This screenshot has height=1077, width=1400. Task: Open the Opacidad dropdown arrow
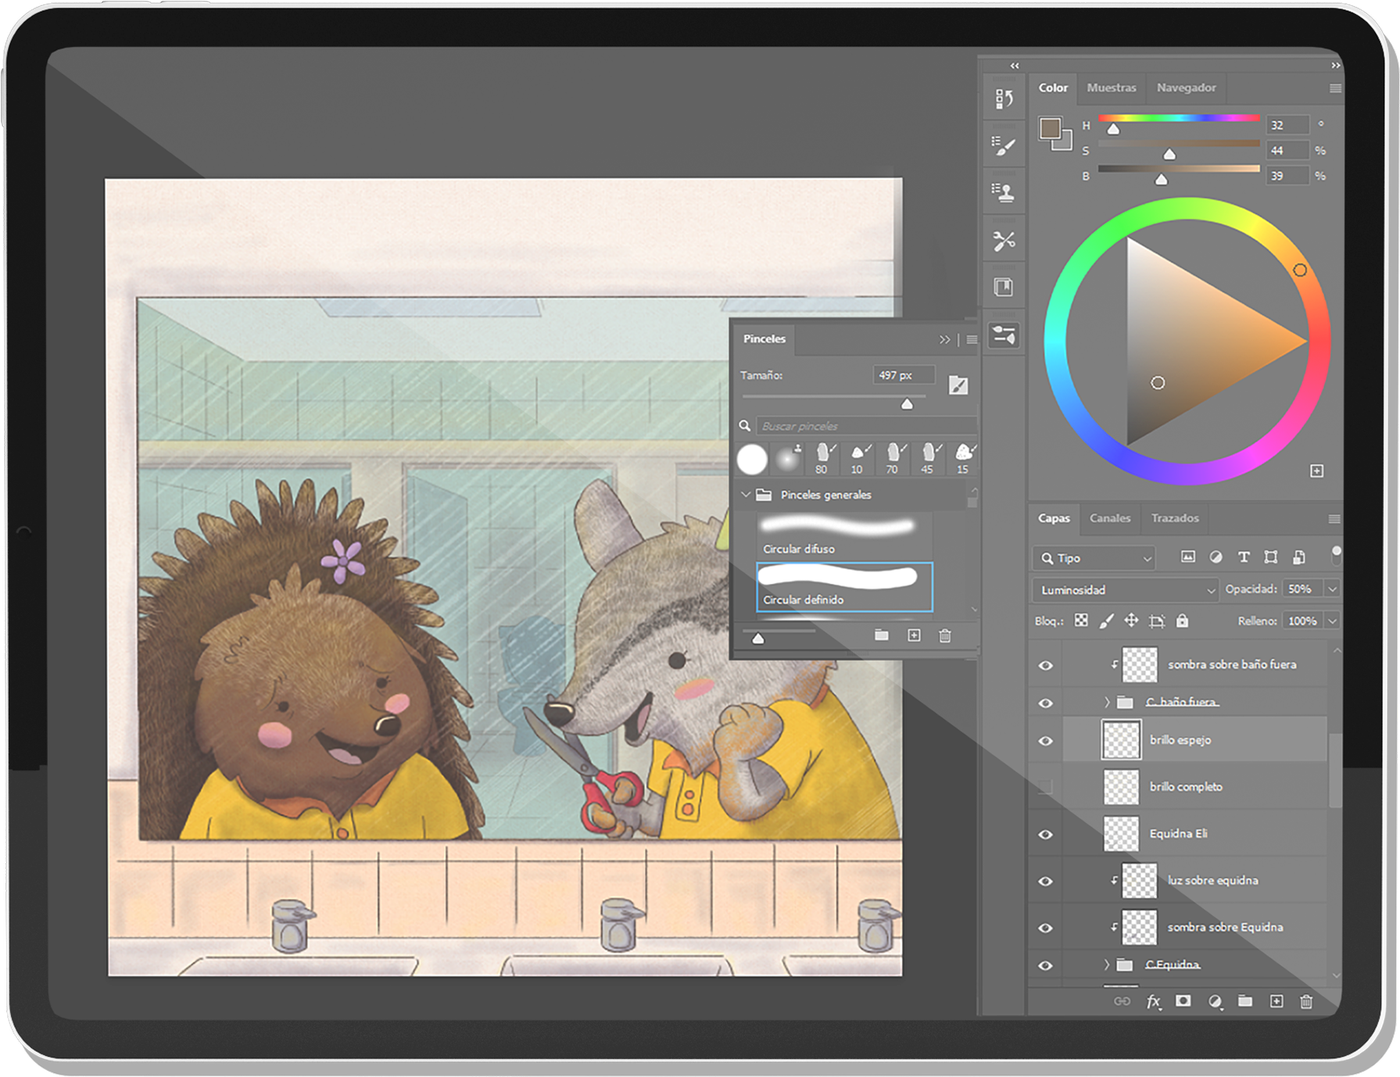point(1332,589)
